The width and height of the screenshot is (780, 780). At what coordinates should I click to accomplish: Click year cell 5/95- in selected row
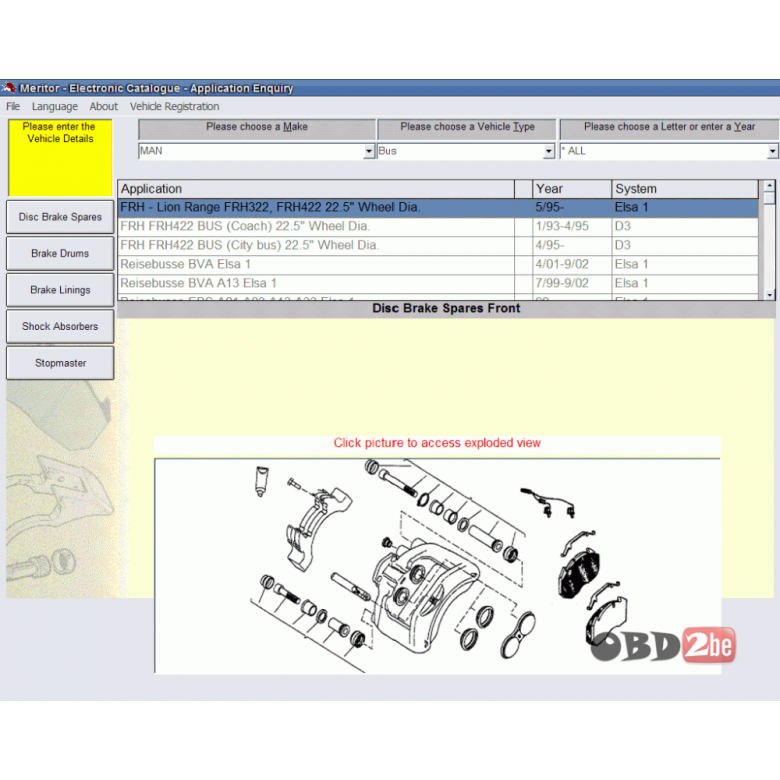coord(572,207)
